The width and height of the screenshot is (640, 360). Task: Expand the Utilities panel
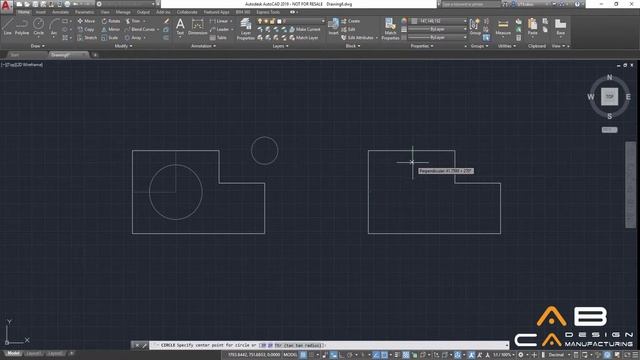507,46
